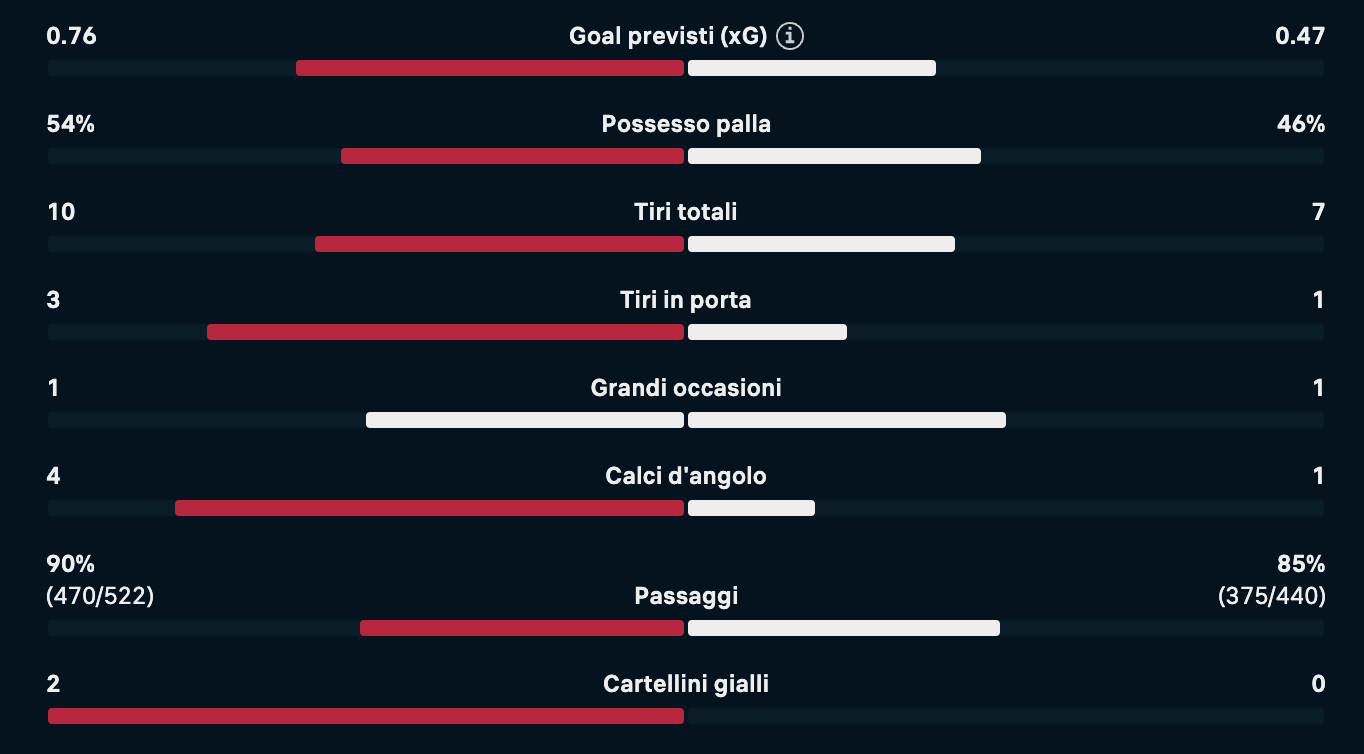Click the (470/522) passes value
Screen dimensions: 1364x754
click(100, 597)
